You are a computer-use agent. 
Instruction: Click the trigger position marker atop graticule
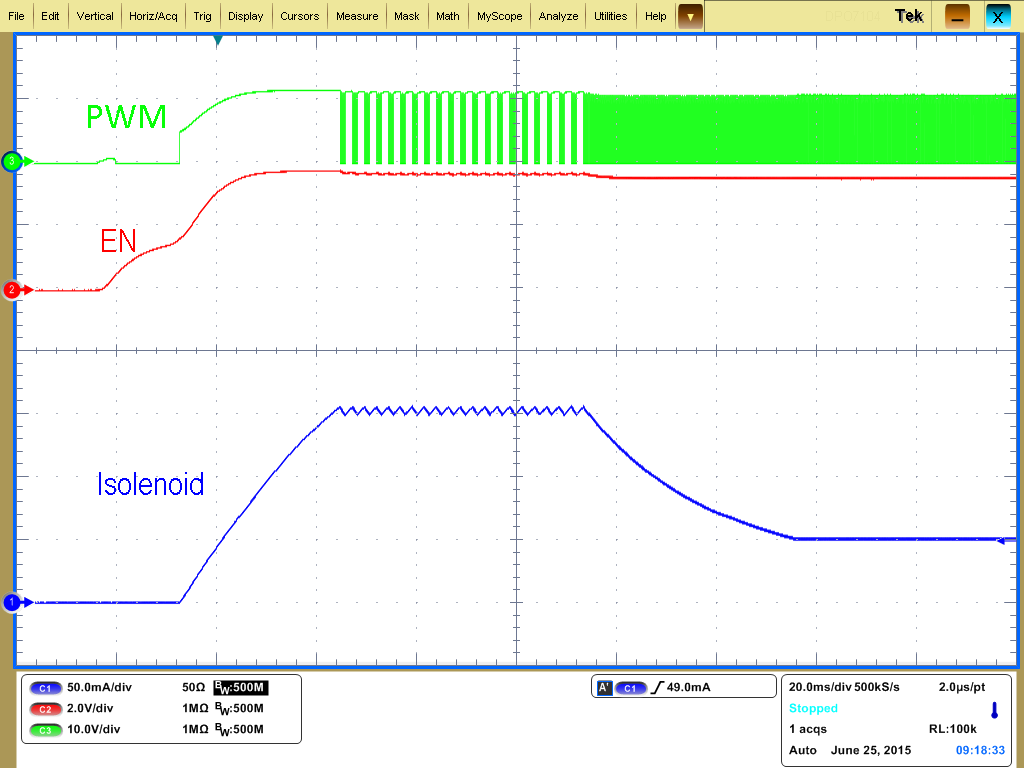218,40
